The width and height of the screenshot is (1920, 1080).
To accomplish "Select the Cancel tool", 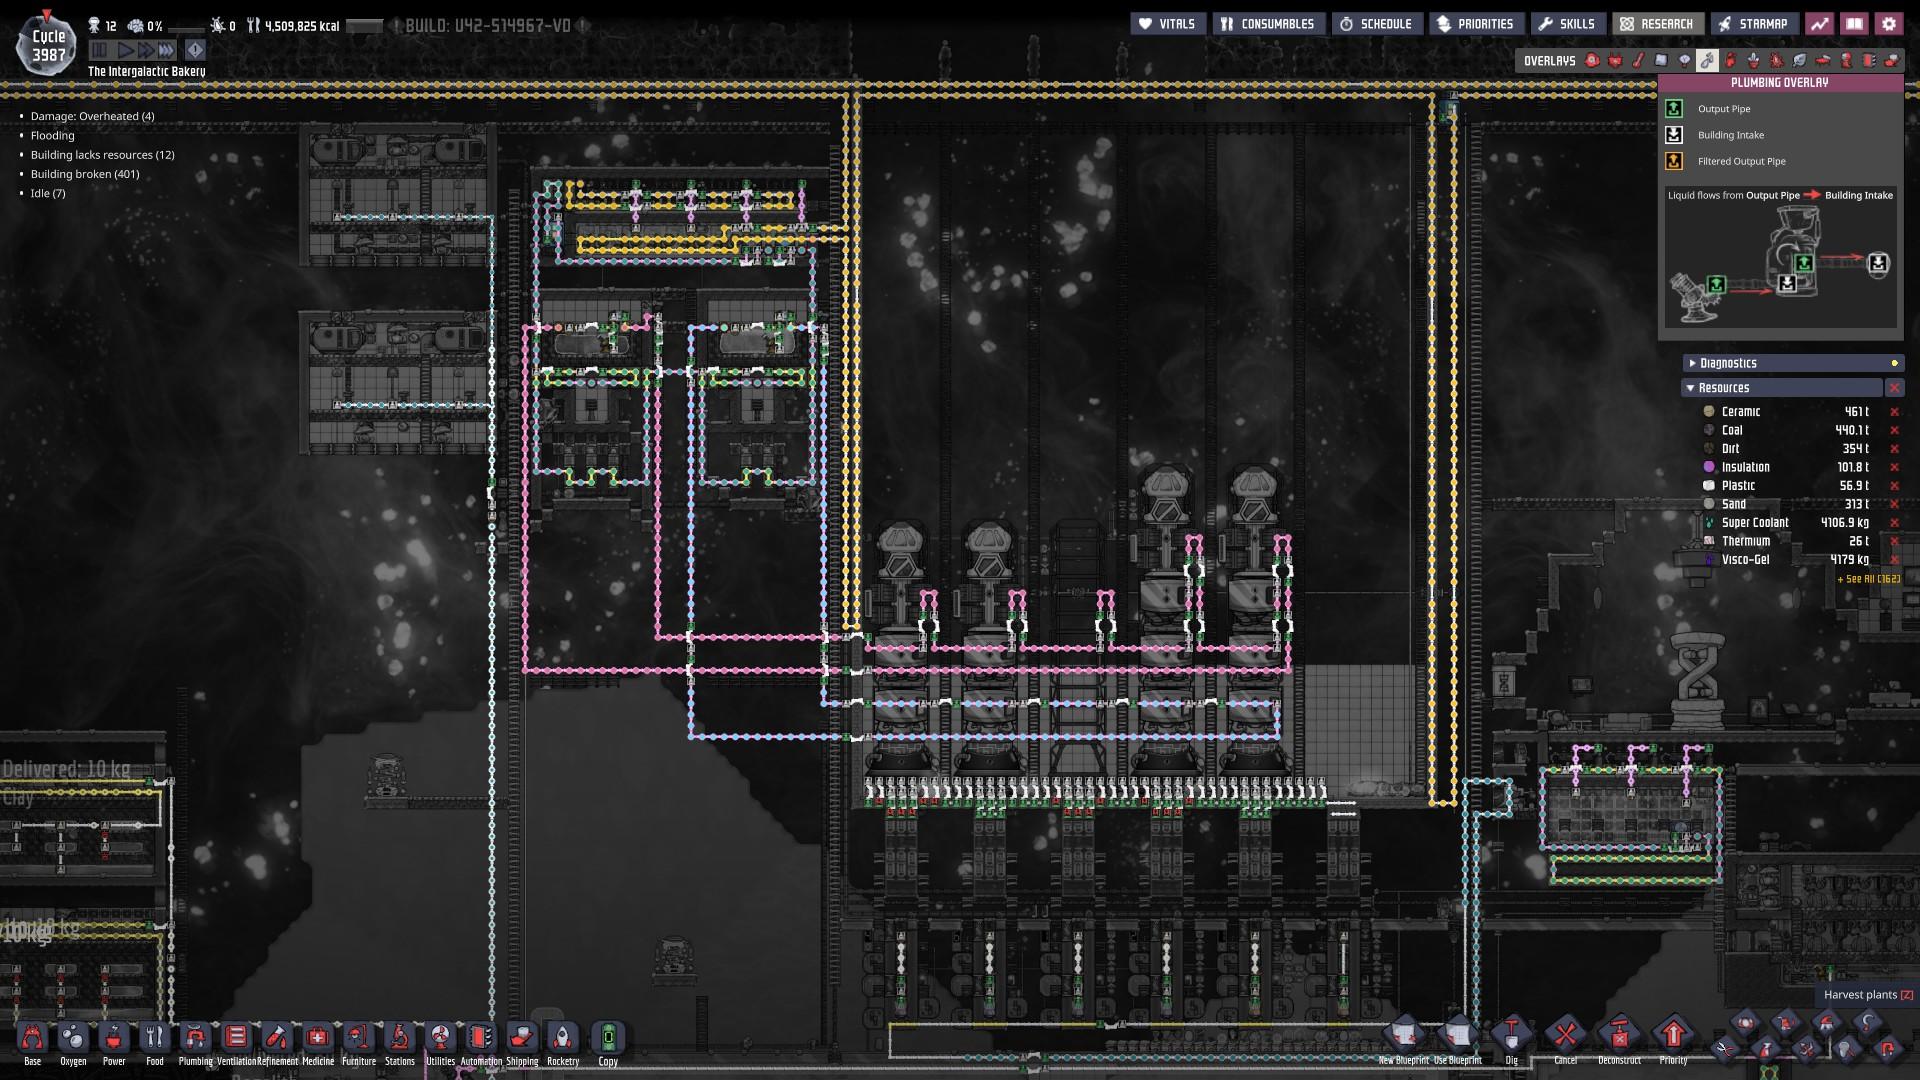I will (1565, 1036).
